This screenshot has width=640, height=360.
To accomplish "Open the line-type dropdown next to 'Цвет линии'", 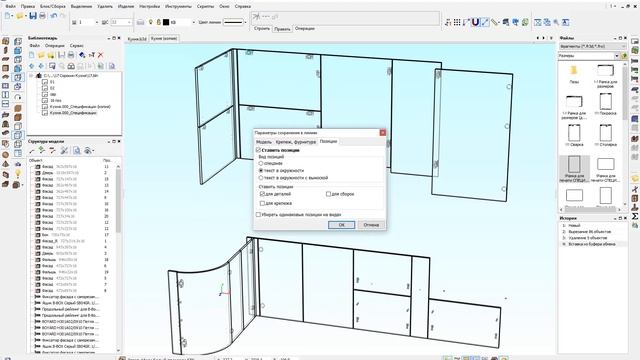I will 245,22.
